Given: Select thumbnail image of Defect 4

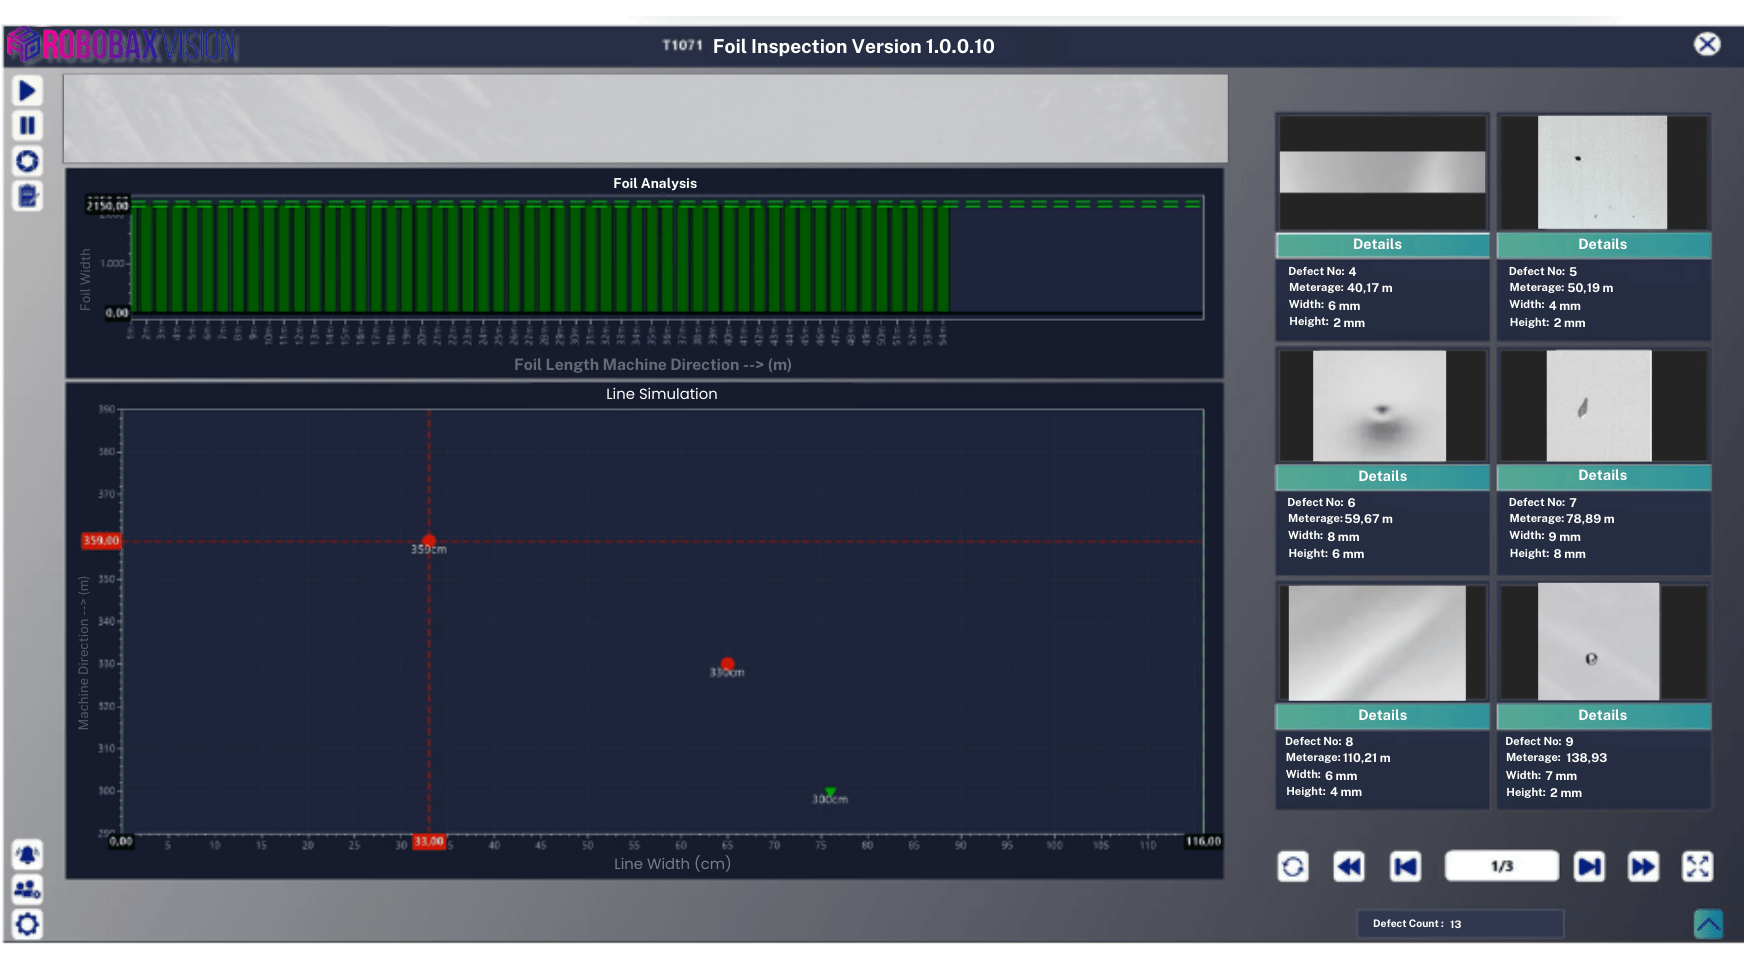Looking at the screenshot, I should (1382, 172).
